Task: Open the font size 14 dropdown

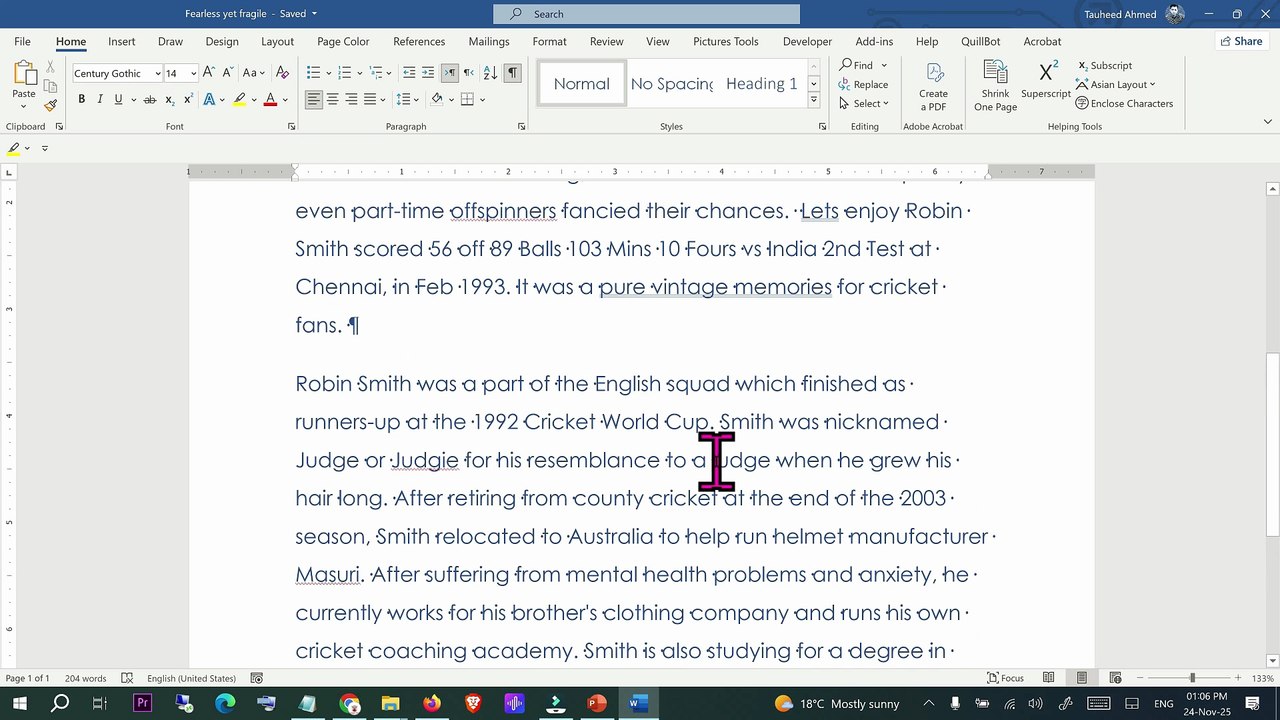Action: pyautogui.click(x=194, y=73)
